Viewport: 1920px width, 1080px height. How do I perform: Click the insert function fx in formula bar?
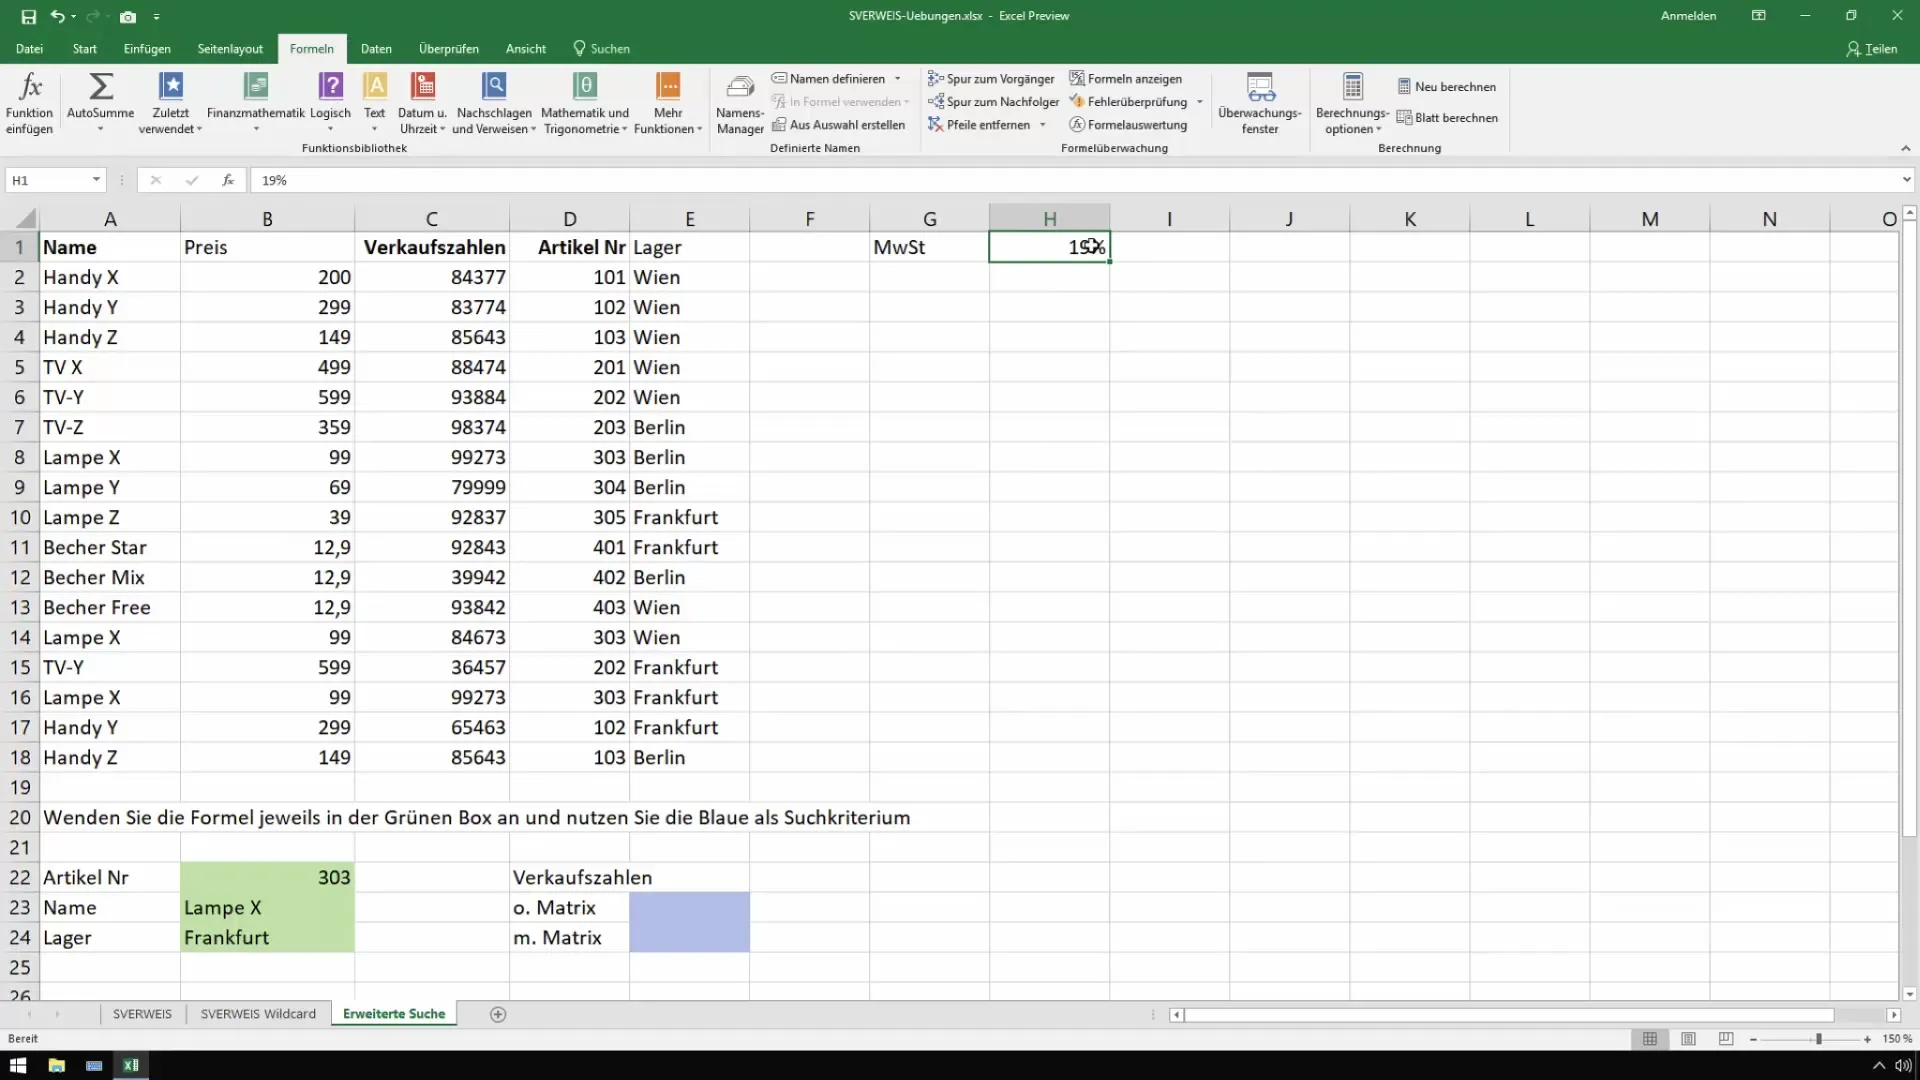click(x=228, y=180)
